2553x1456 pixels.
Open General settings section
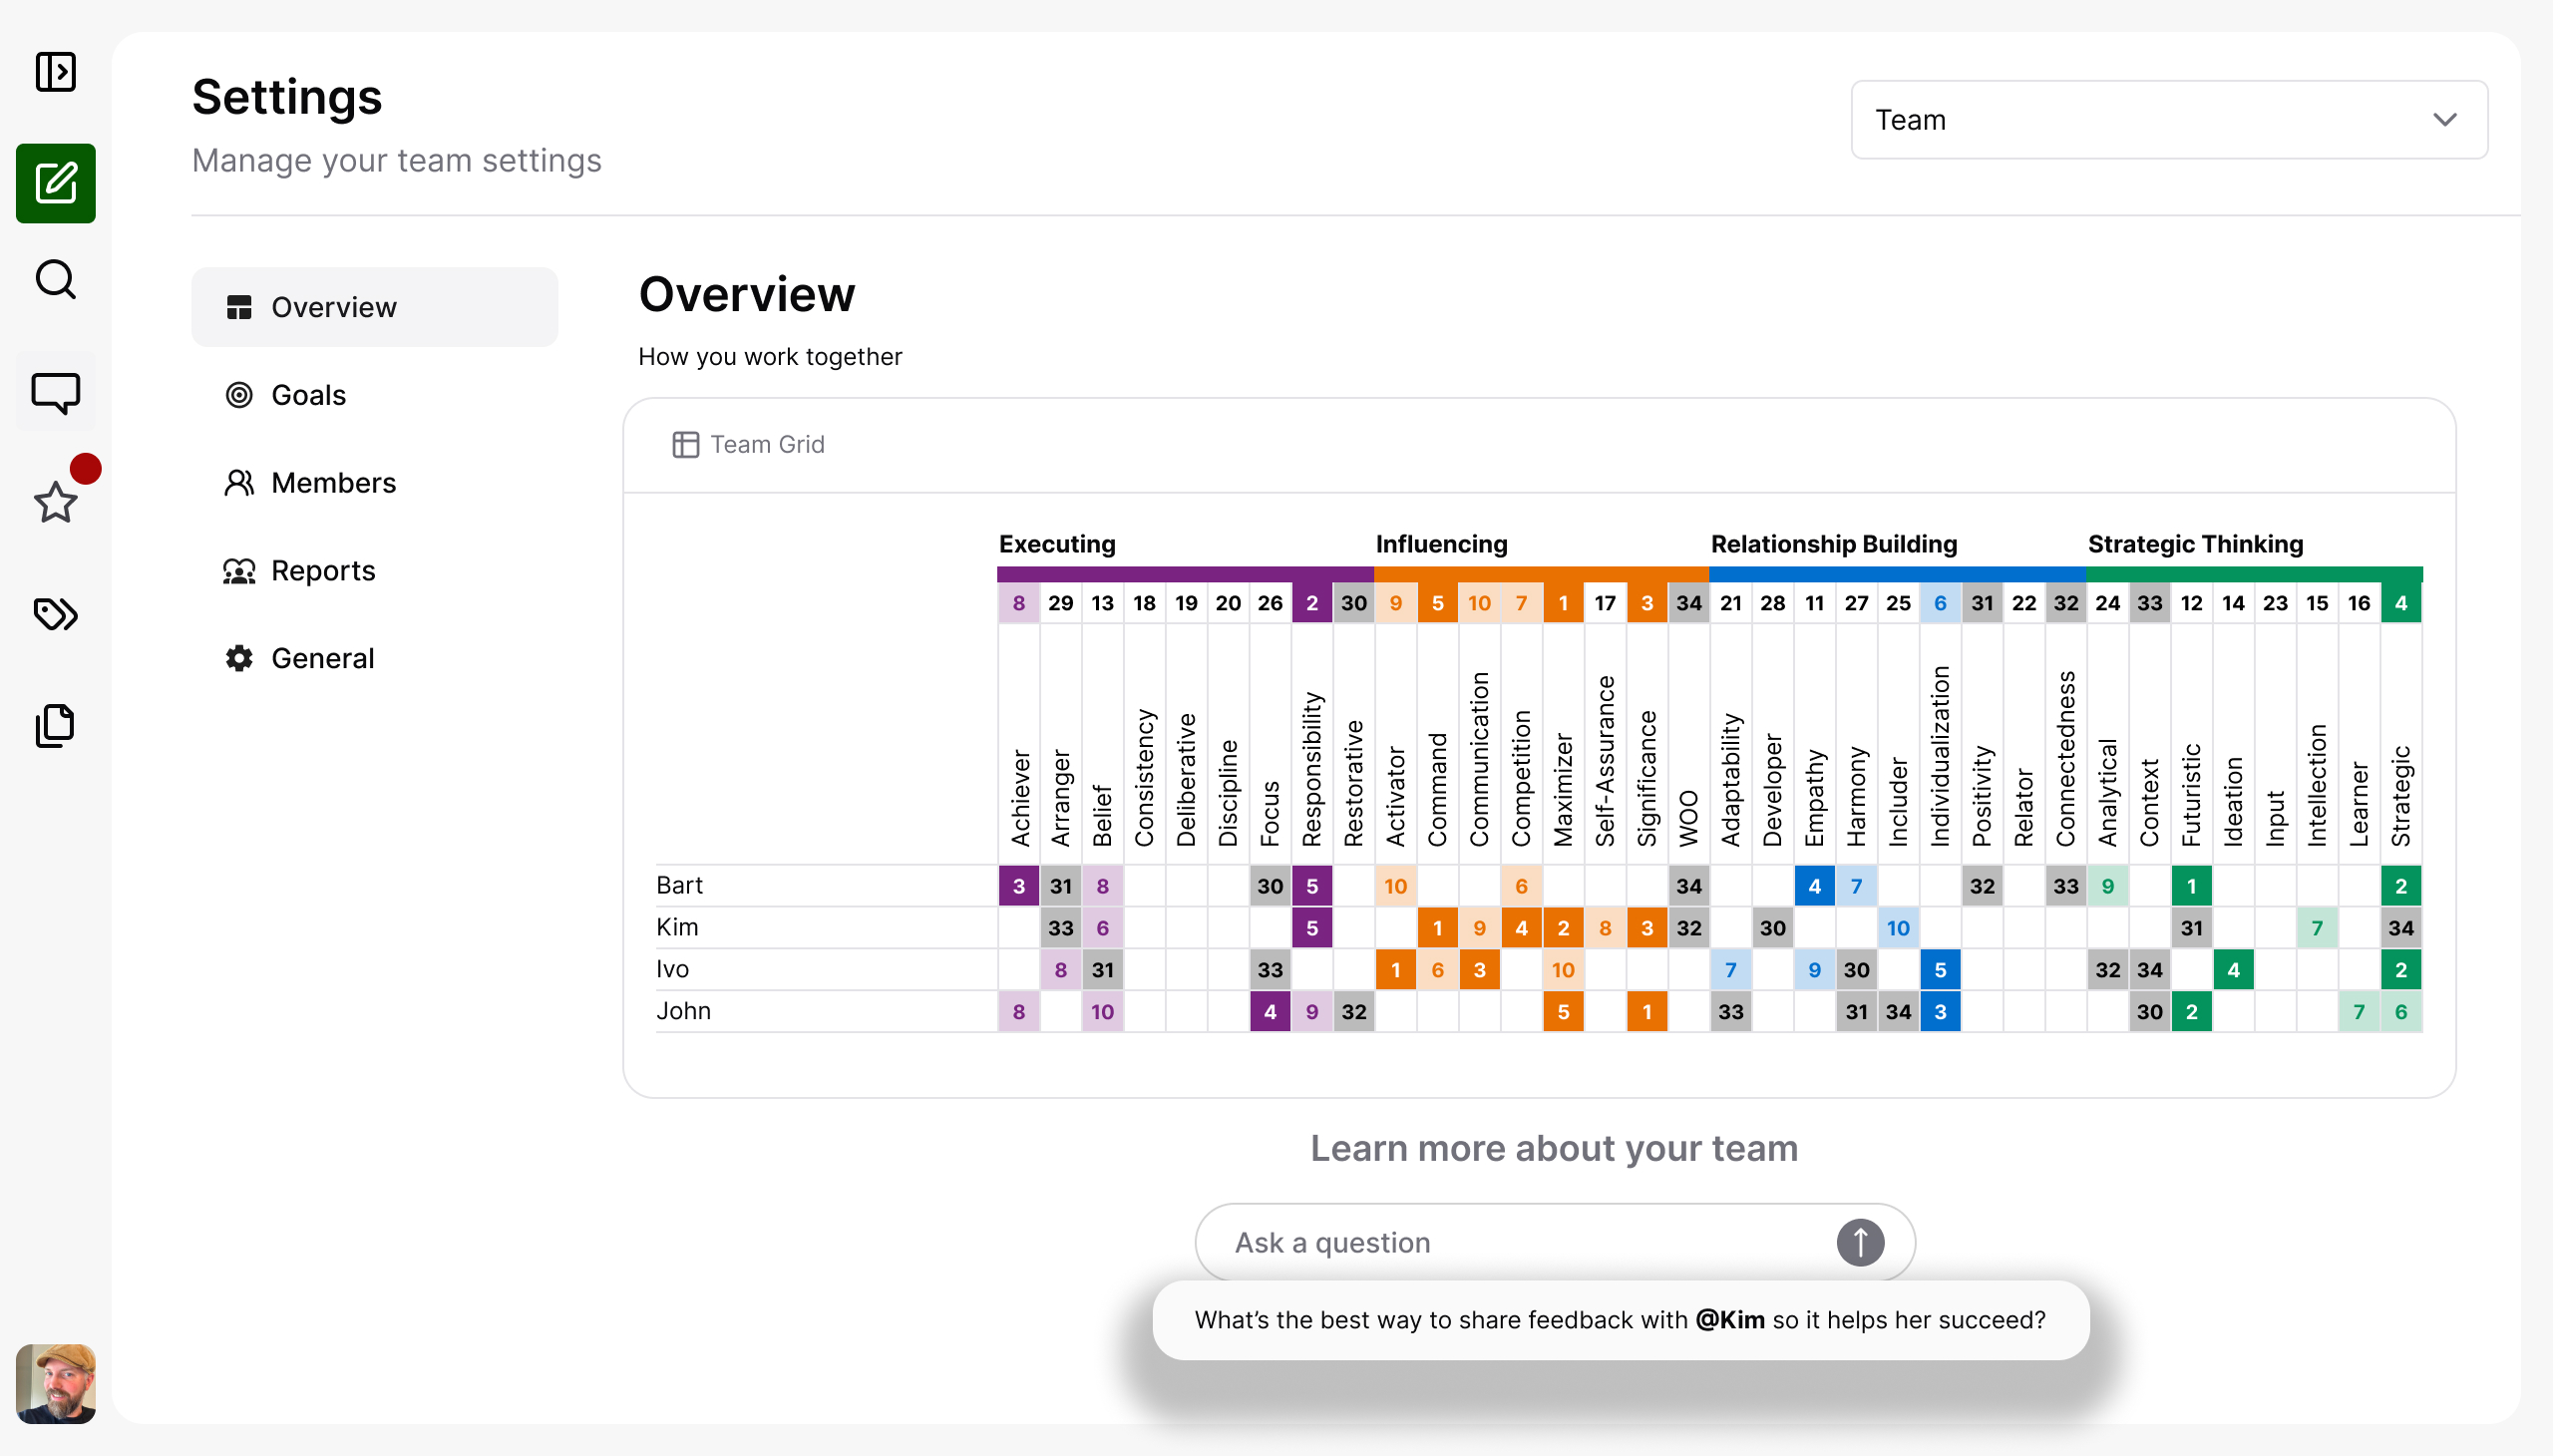point(322,658)
